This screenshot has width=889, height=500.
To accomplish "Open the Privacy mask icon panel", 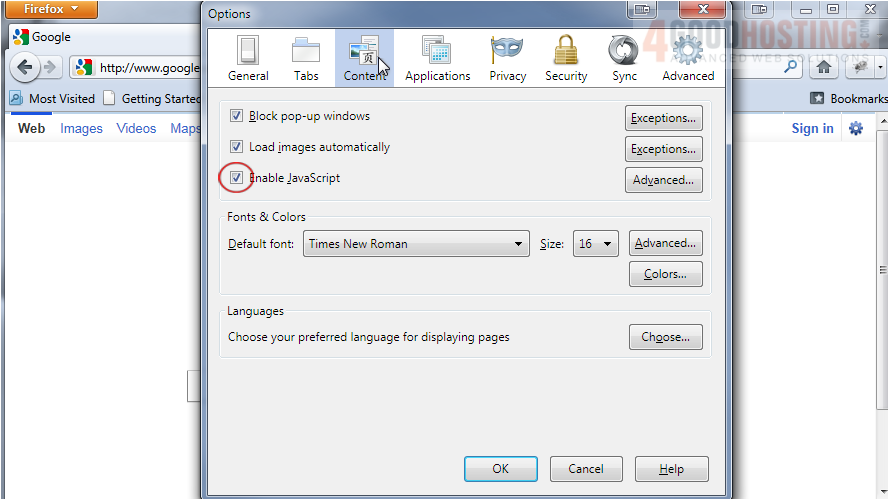I will [x=508, y=58].
